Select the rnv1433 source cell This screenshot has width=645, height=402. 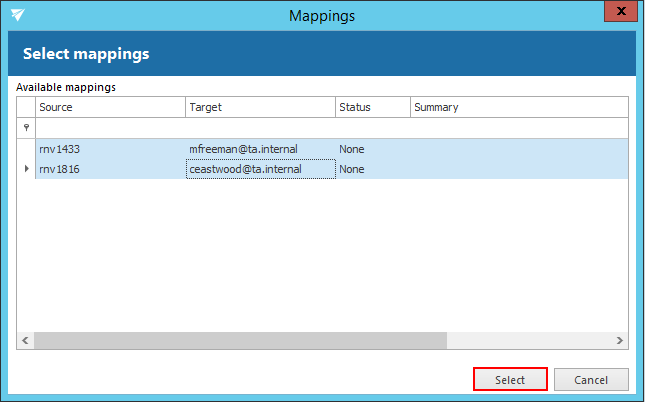click(x=110, y=149)
